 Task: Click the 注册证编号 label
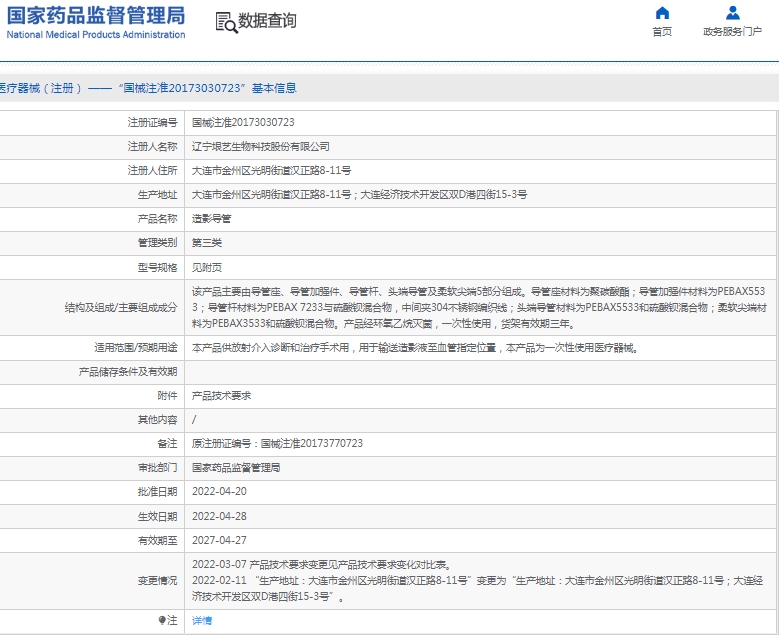click(153, 122)
